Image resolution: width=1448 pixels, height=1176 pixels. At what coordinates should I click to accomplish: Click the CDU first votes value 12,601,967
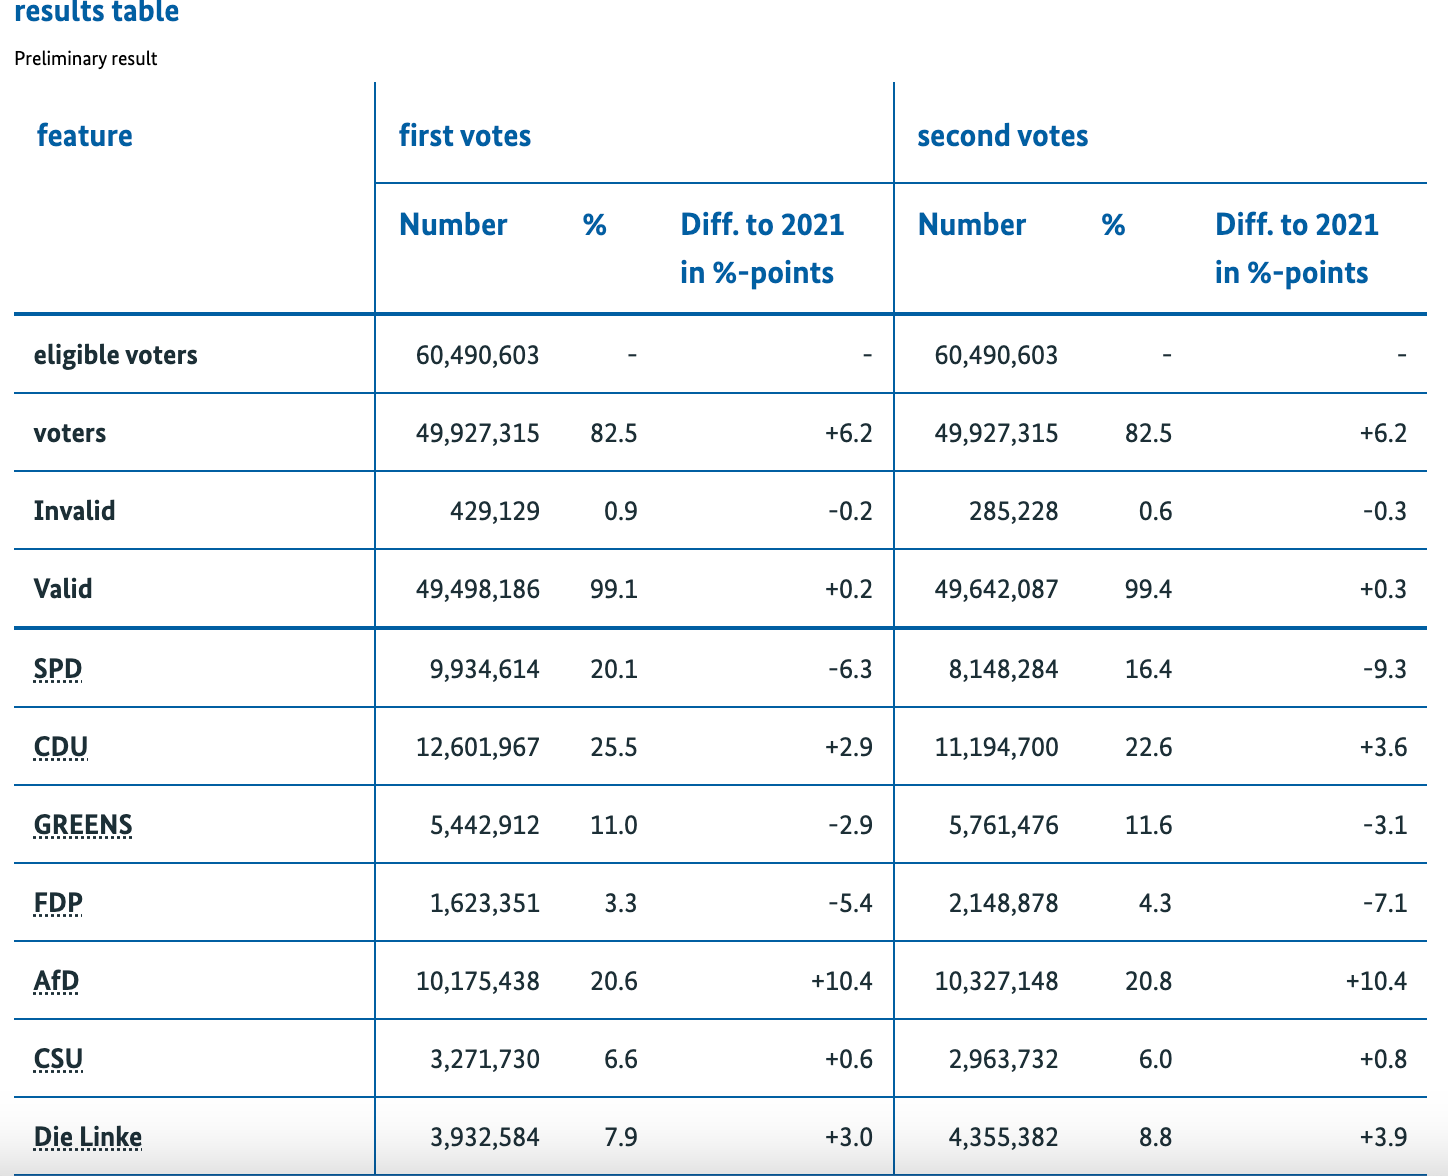(x=478, y=747)
